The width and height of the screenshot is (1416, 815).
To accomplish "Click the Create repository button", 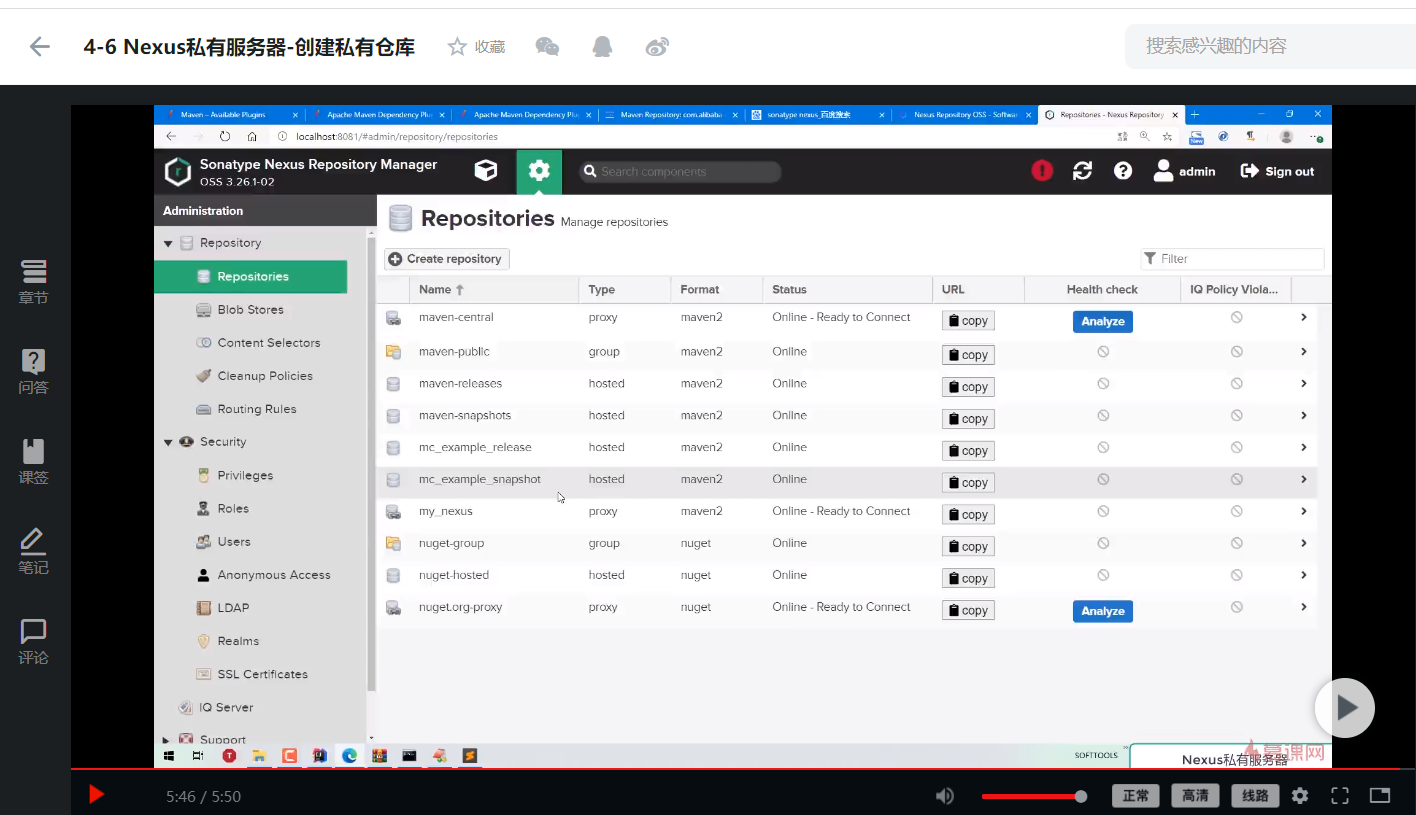I will pyautogui.click(x=447, y=259).
